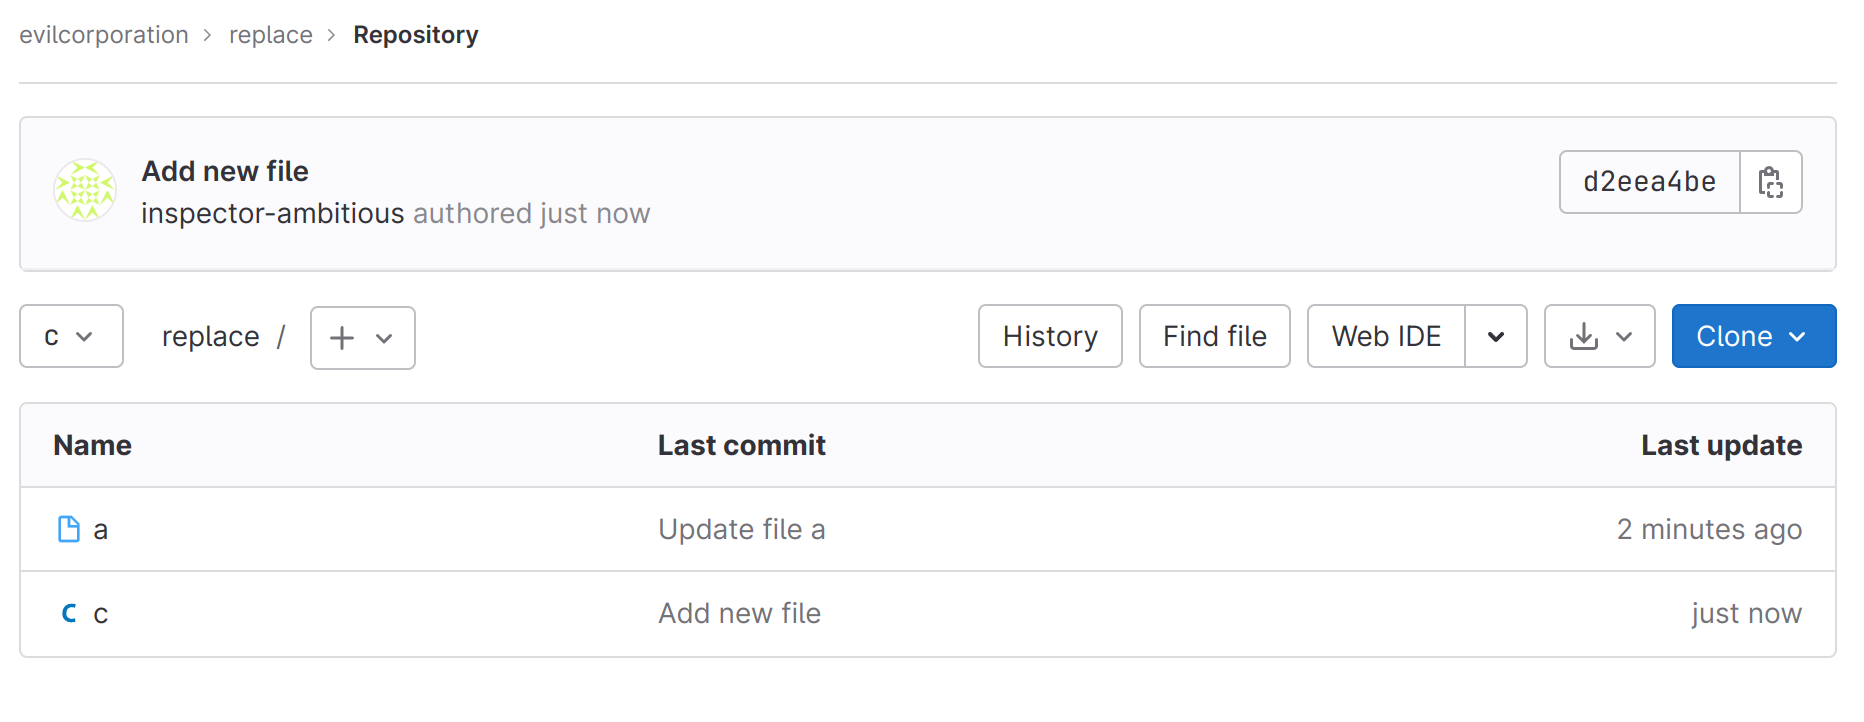The width and height of the screenshot is (1864, 722).
Task: Click the replace root path link
Action: [210, 337]
